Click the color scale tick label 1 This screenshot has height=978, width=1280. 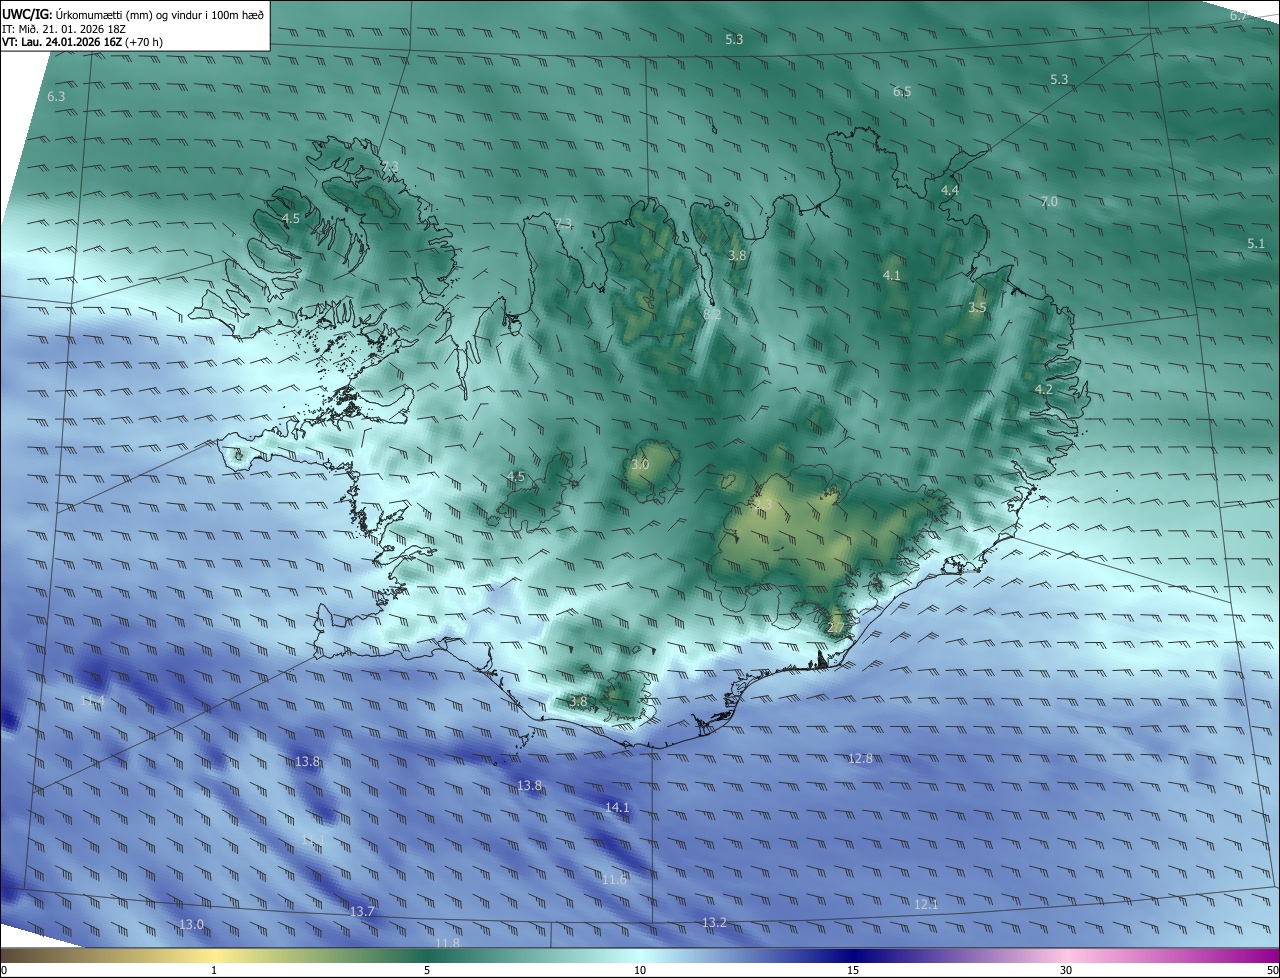click(x=214, y=970)
